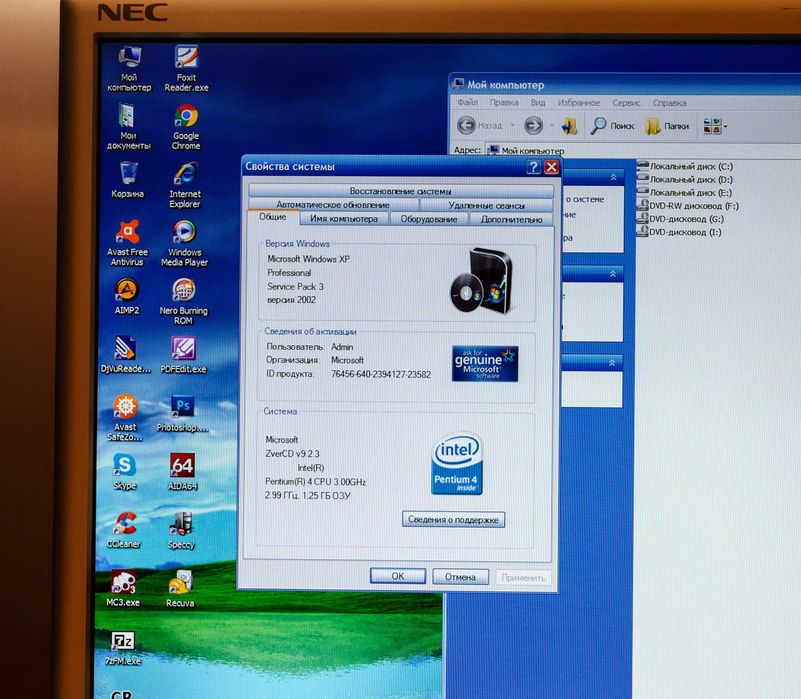801x699 pixels.
Task: Close the Свойства системы dialog
Action: [x=551, y=167]
